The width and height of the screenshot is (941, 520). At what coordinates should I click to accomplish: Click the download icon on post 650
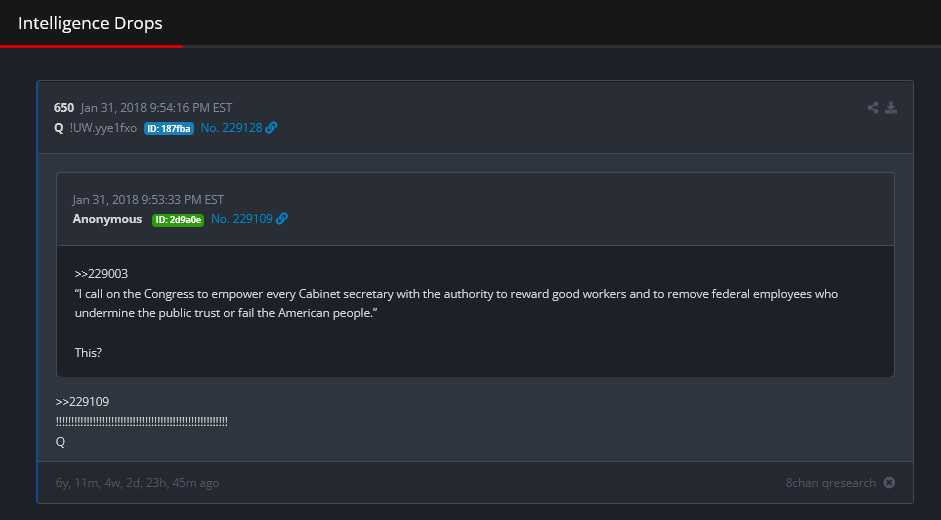tap(891, 108)
